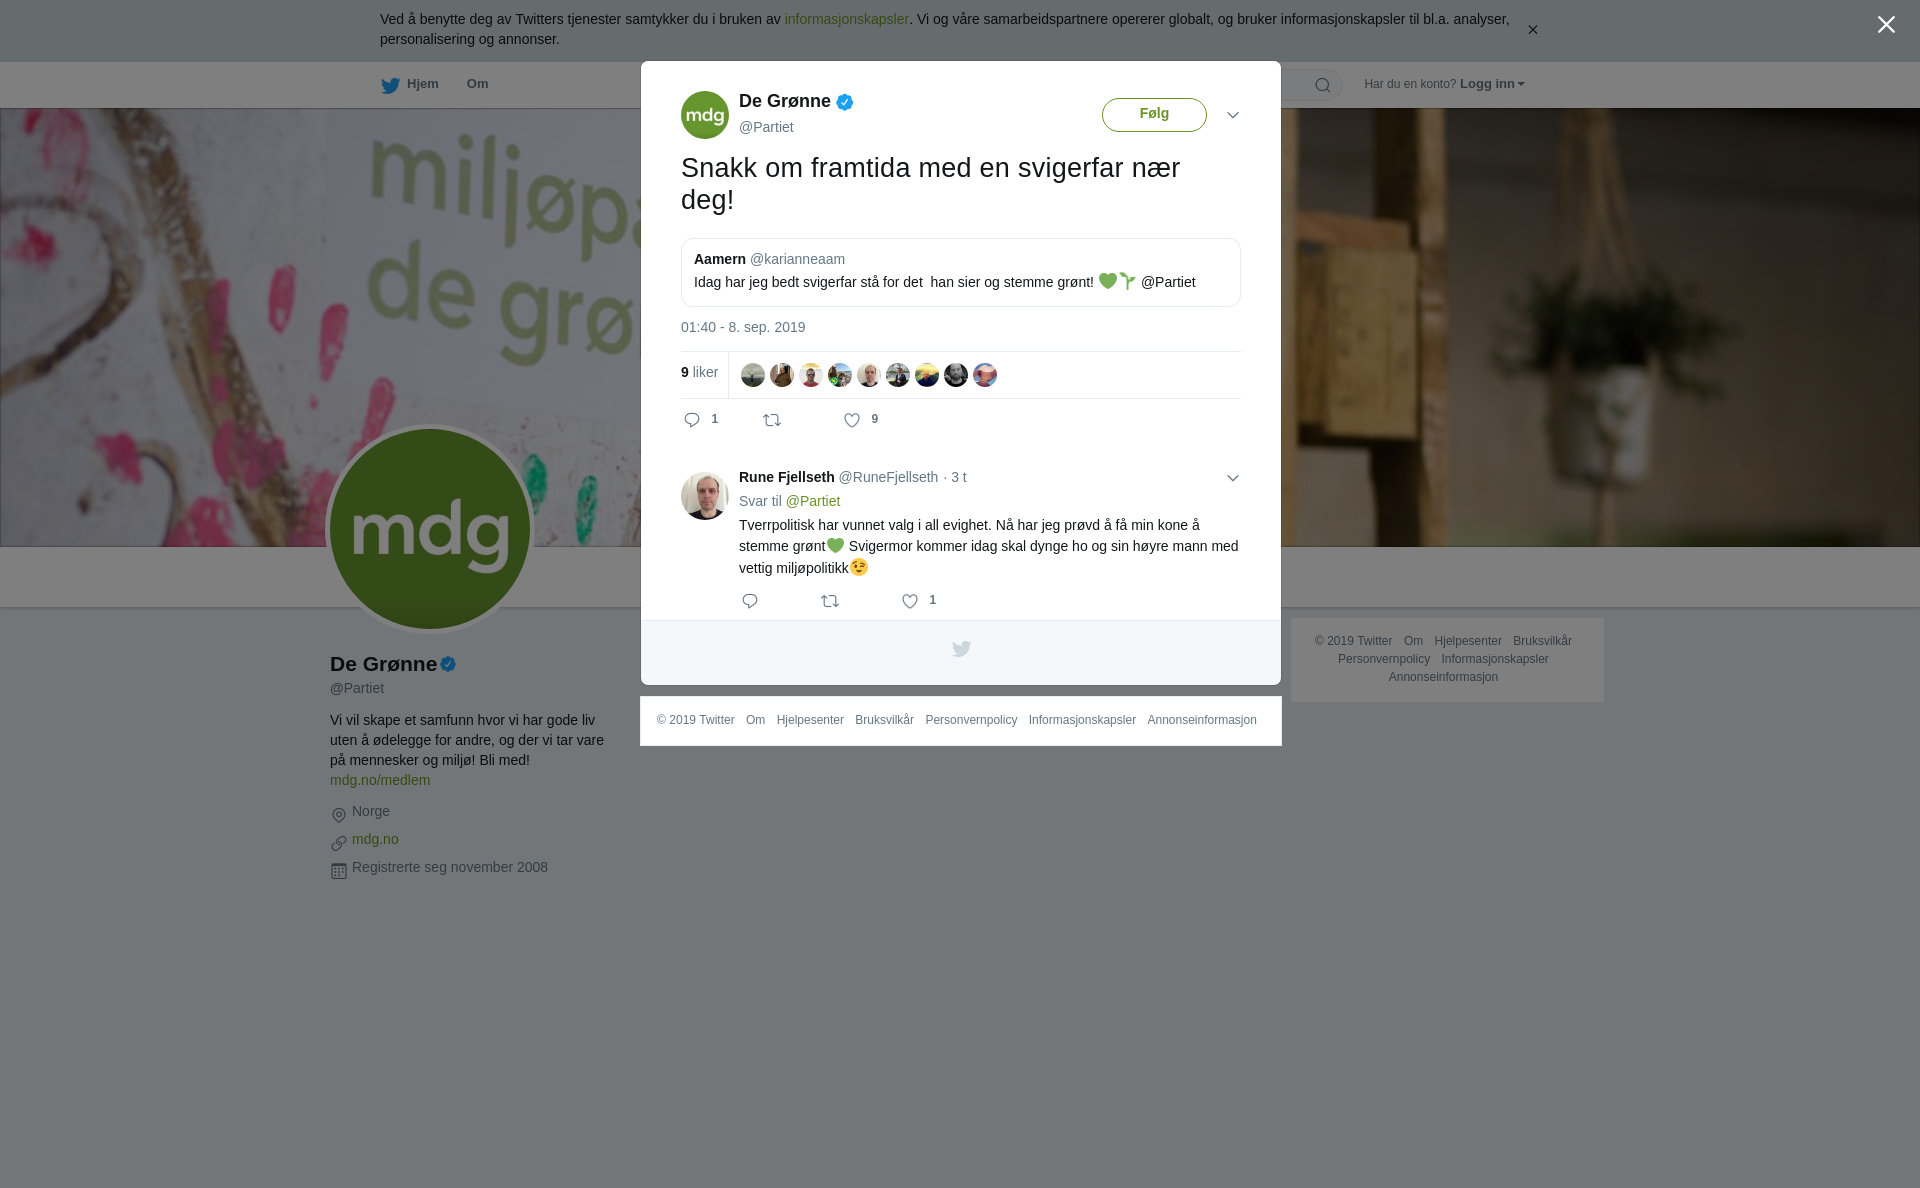Retweet the De Grønne tweet

[772, 420]
